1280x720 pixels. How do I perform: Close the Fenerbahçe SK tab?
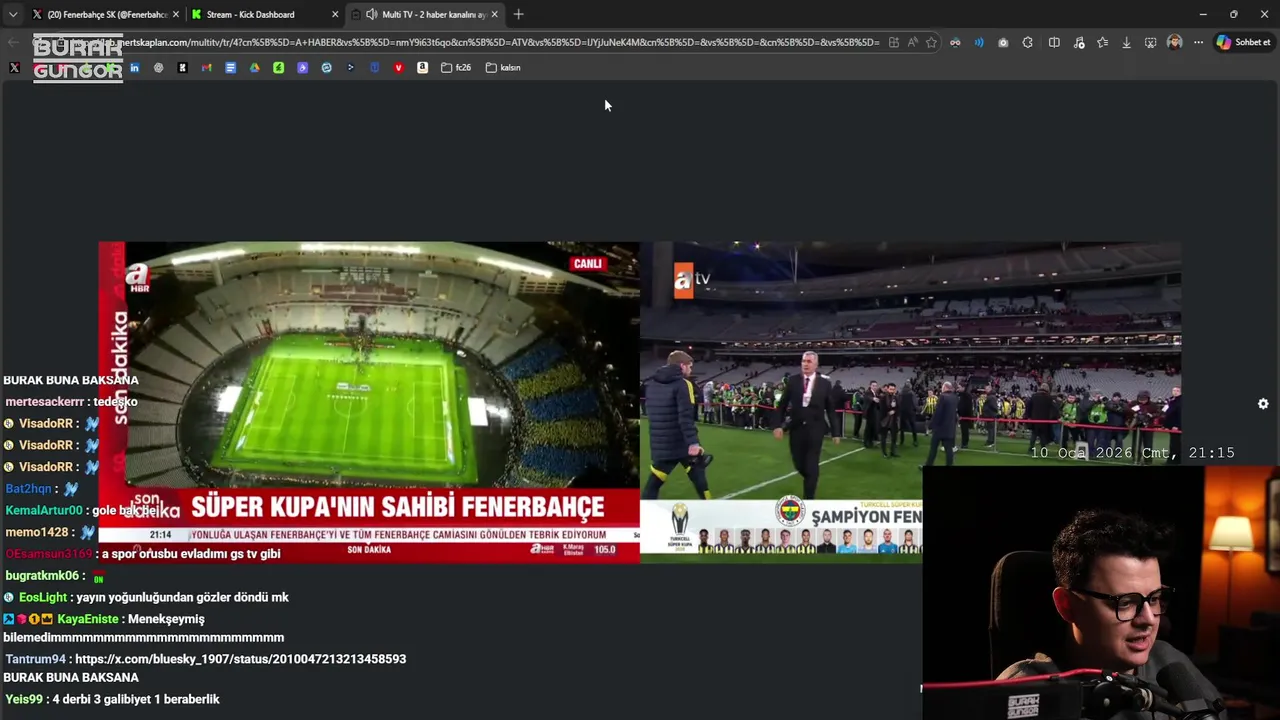point(176,14)
